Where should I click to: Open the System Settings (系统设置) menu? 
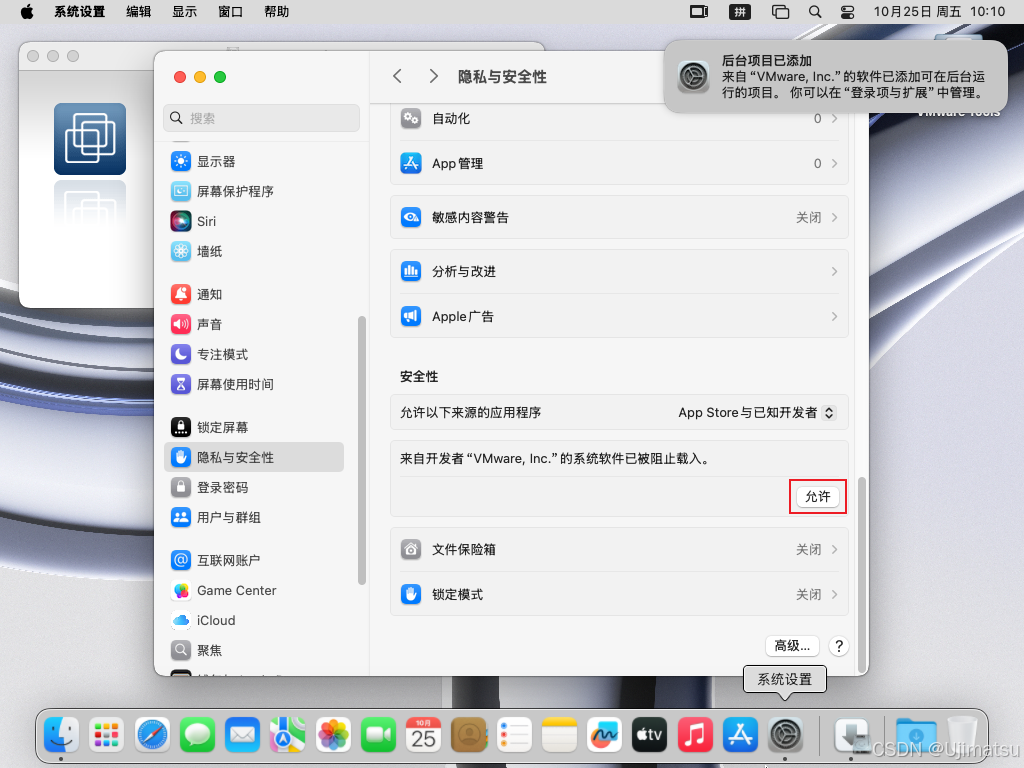[80, 12]
